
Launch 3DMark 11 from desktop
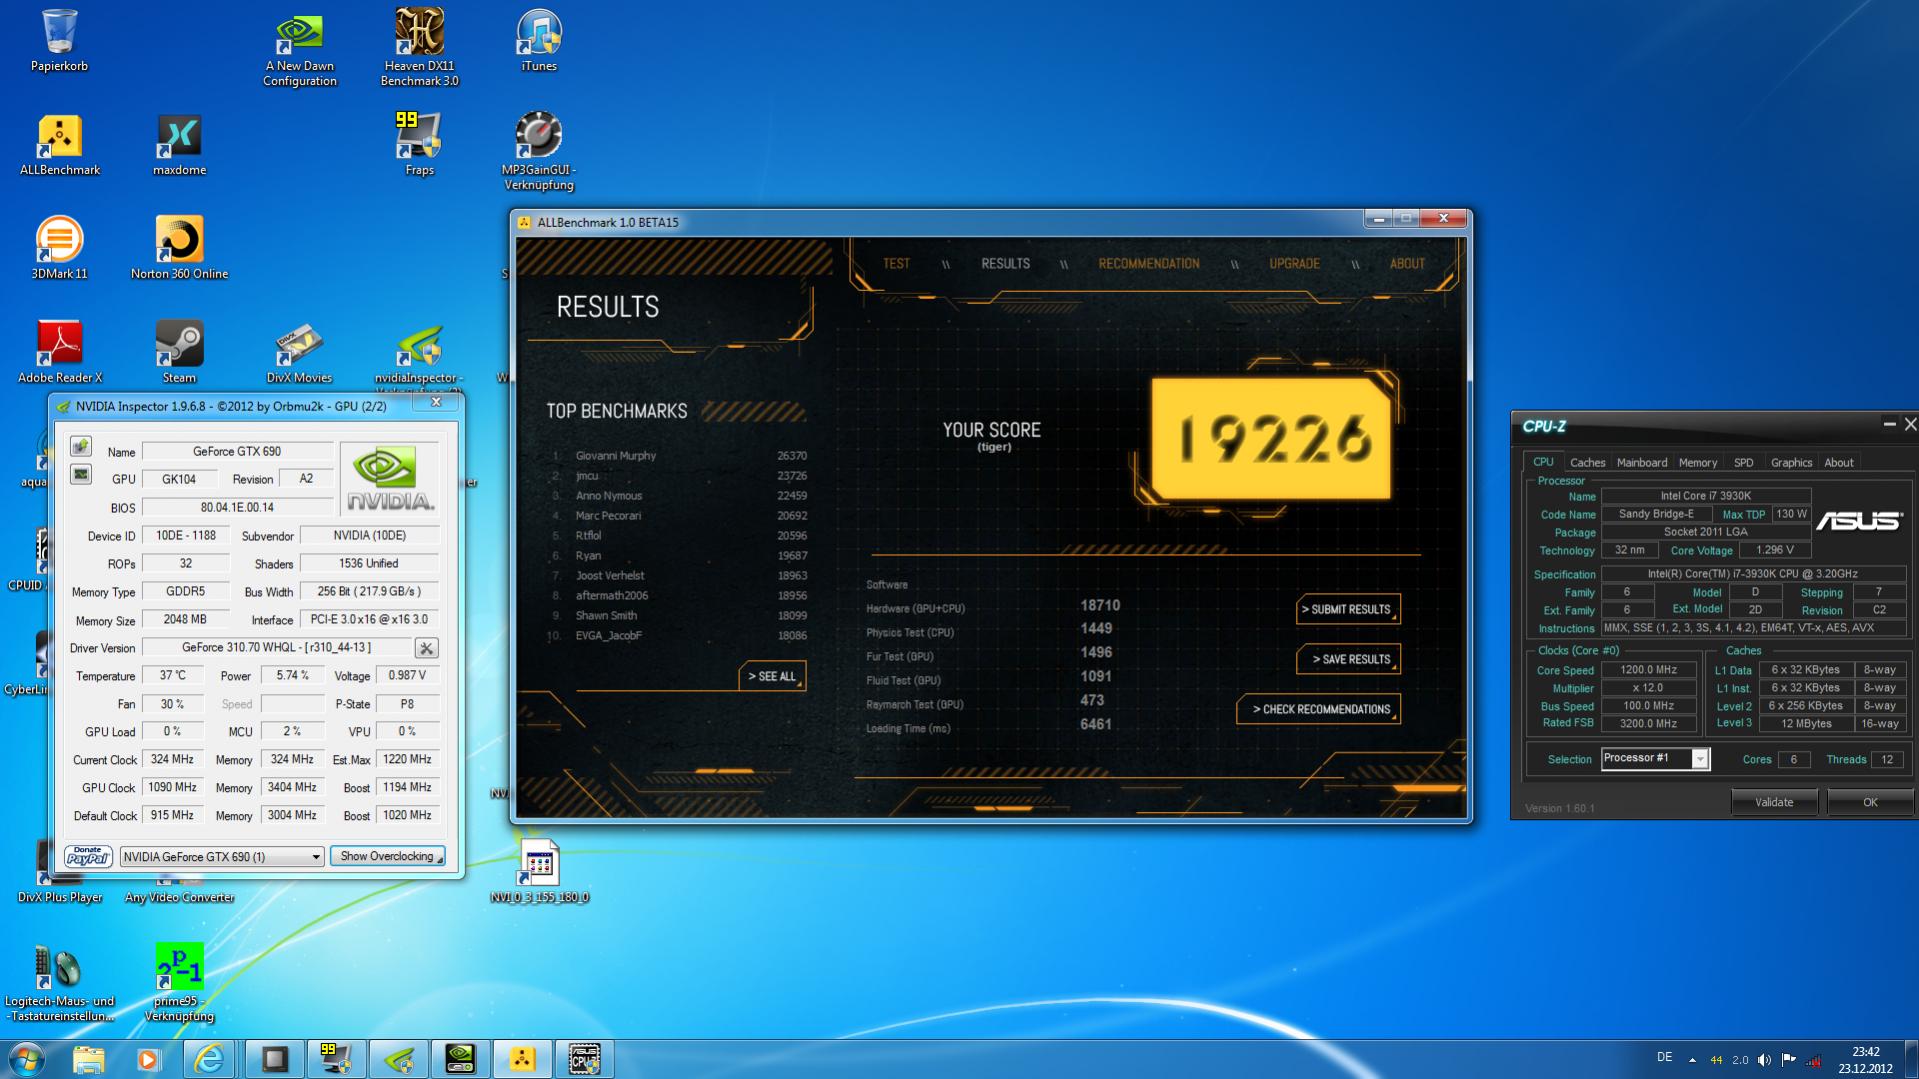59,247
